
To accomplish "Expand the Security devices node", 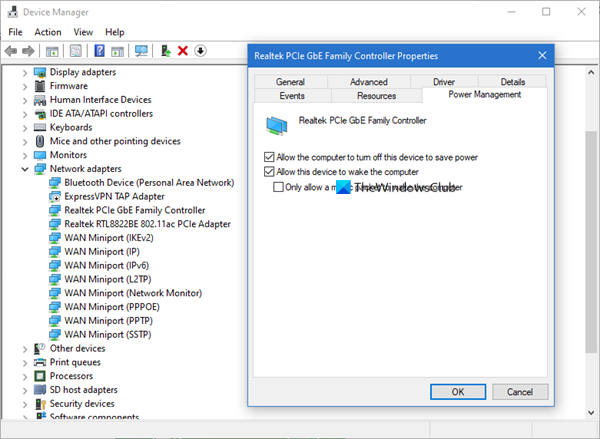I will tap(25, 404).
